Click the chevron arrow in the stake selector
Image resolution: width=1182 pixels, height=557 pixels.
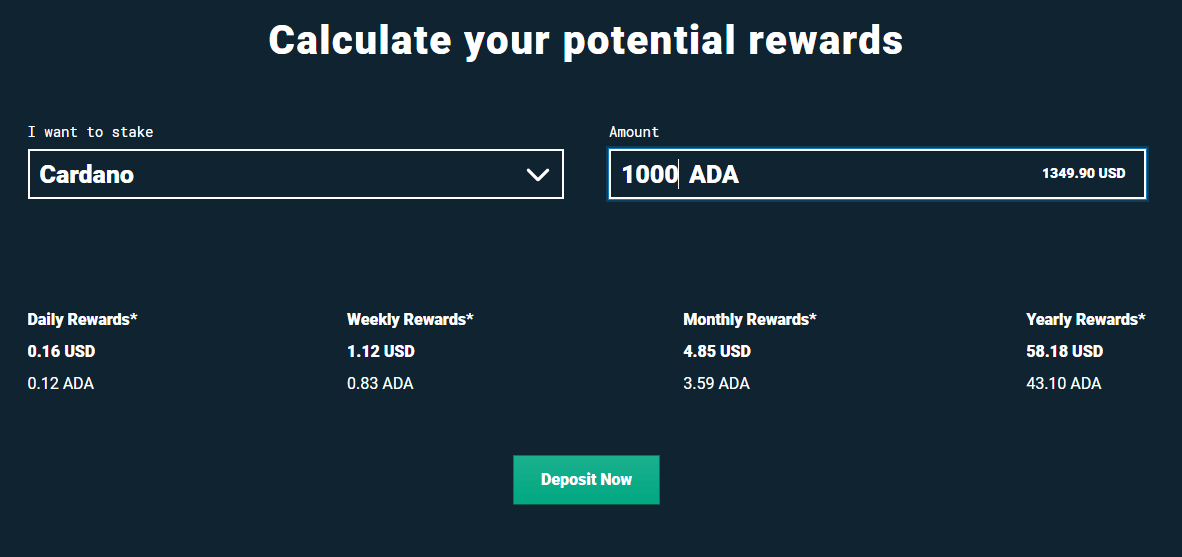(x=538, y=175)
